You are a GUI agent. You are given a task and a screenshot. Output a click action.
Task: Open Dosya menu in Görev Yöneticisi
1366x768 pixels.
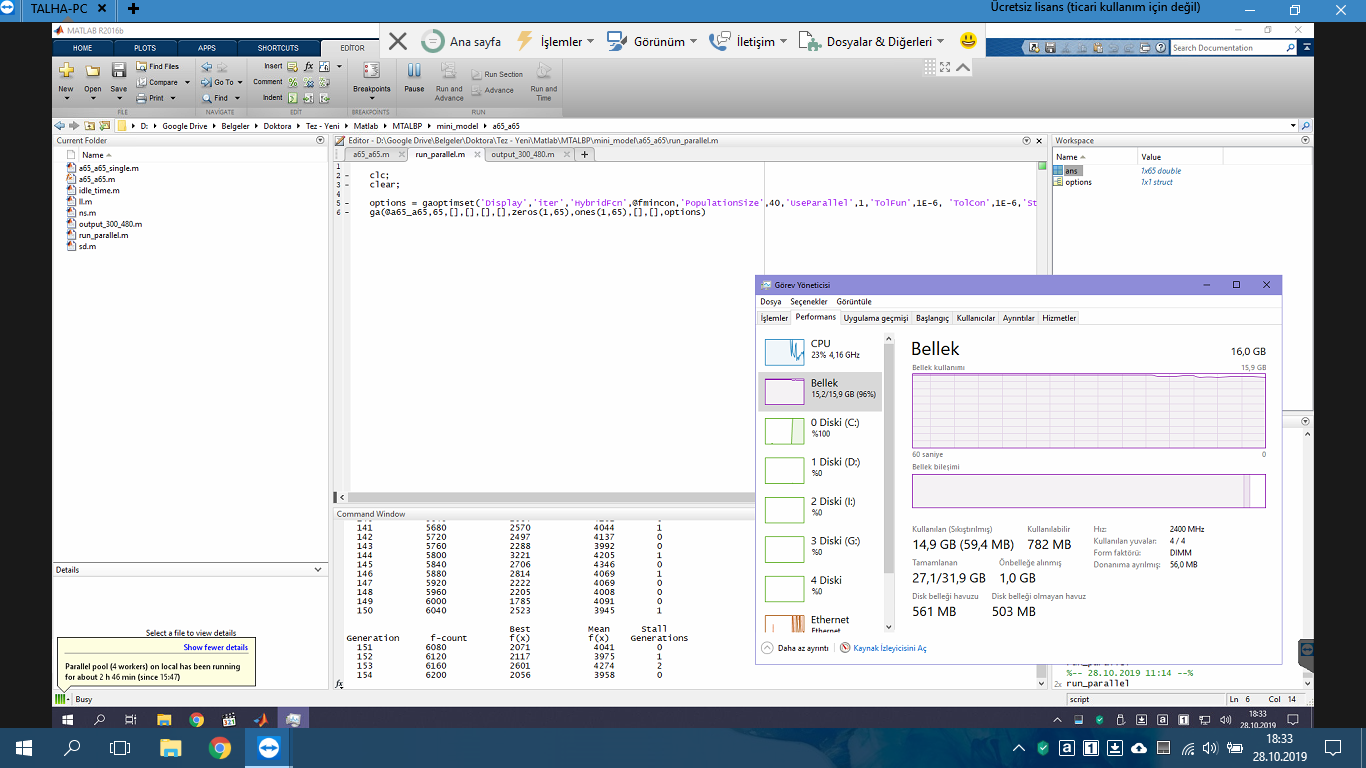pos(770,301)
